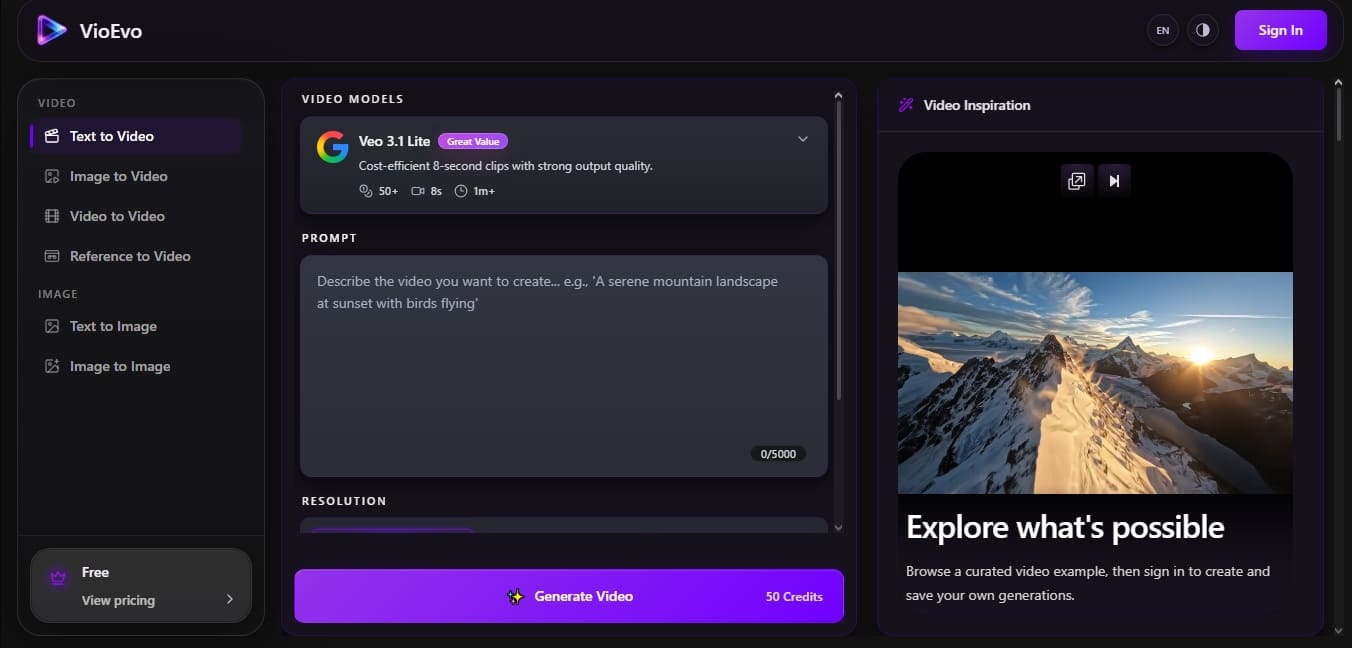1352x648 pixels.
Task: Click the settings panel scroll down arrow
Action: pos(838,527)
